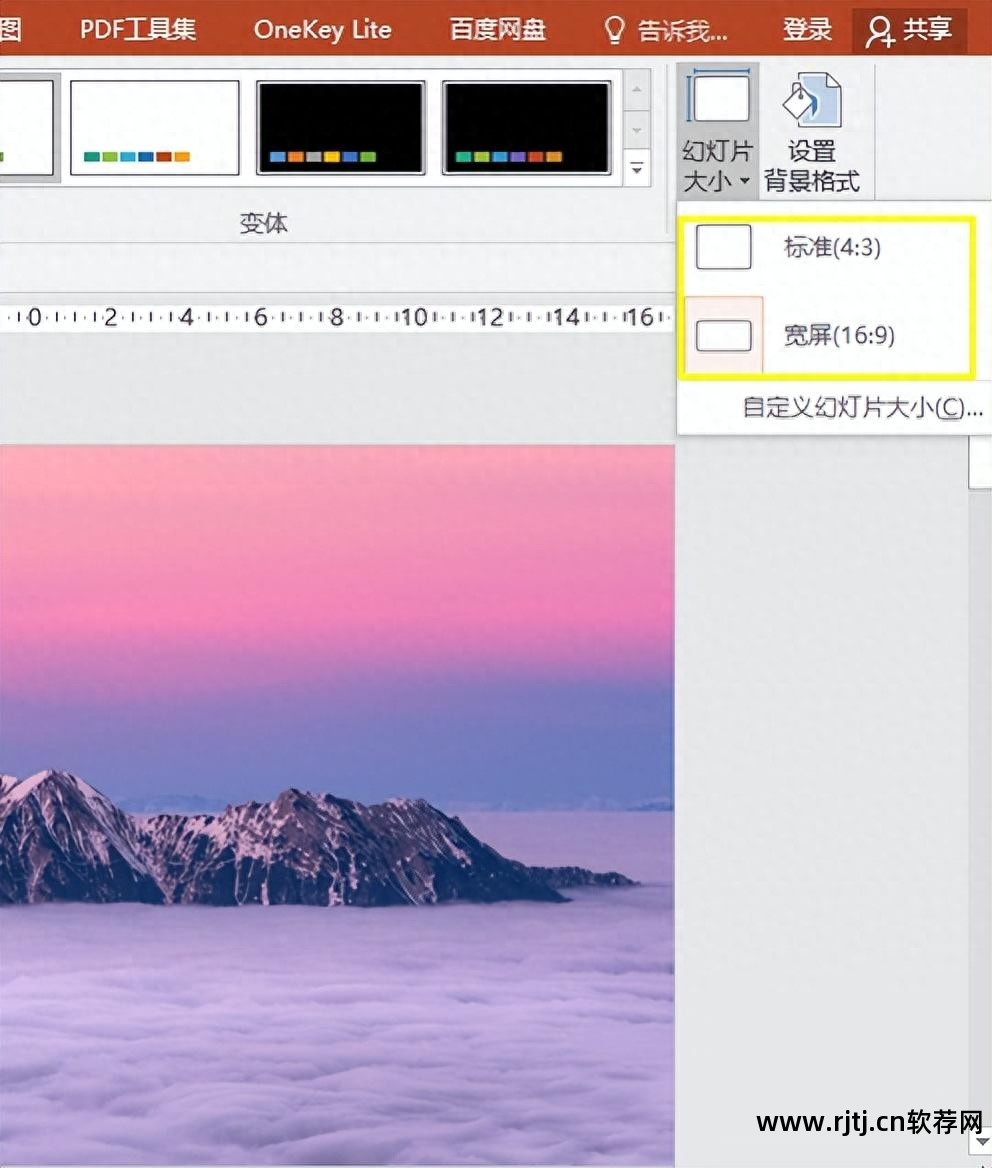Click the 16:9 widescreen ratio preview icon
Viewport: 992px width, 1168px height.
tap(723, 335)
